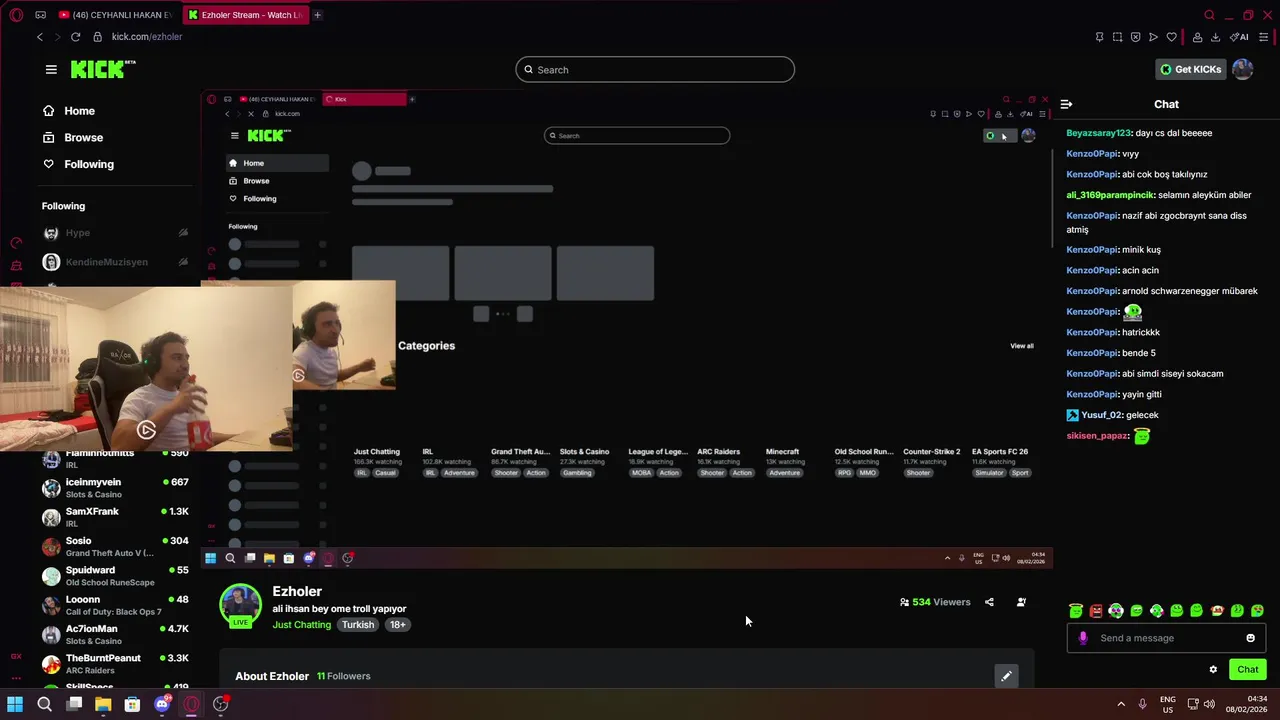Share the Ezholer stream

coord(989,602)
